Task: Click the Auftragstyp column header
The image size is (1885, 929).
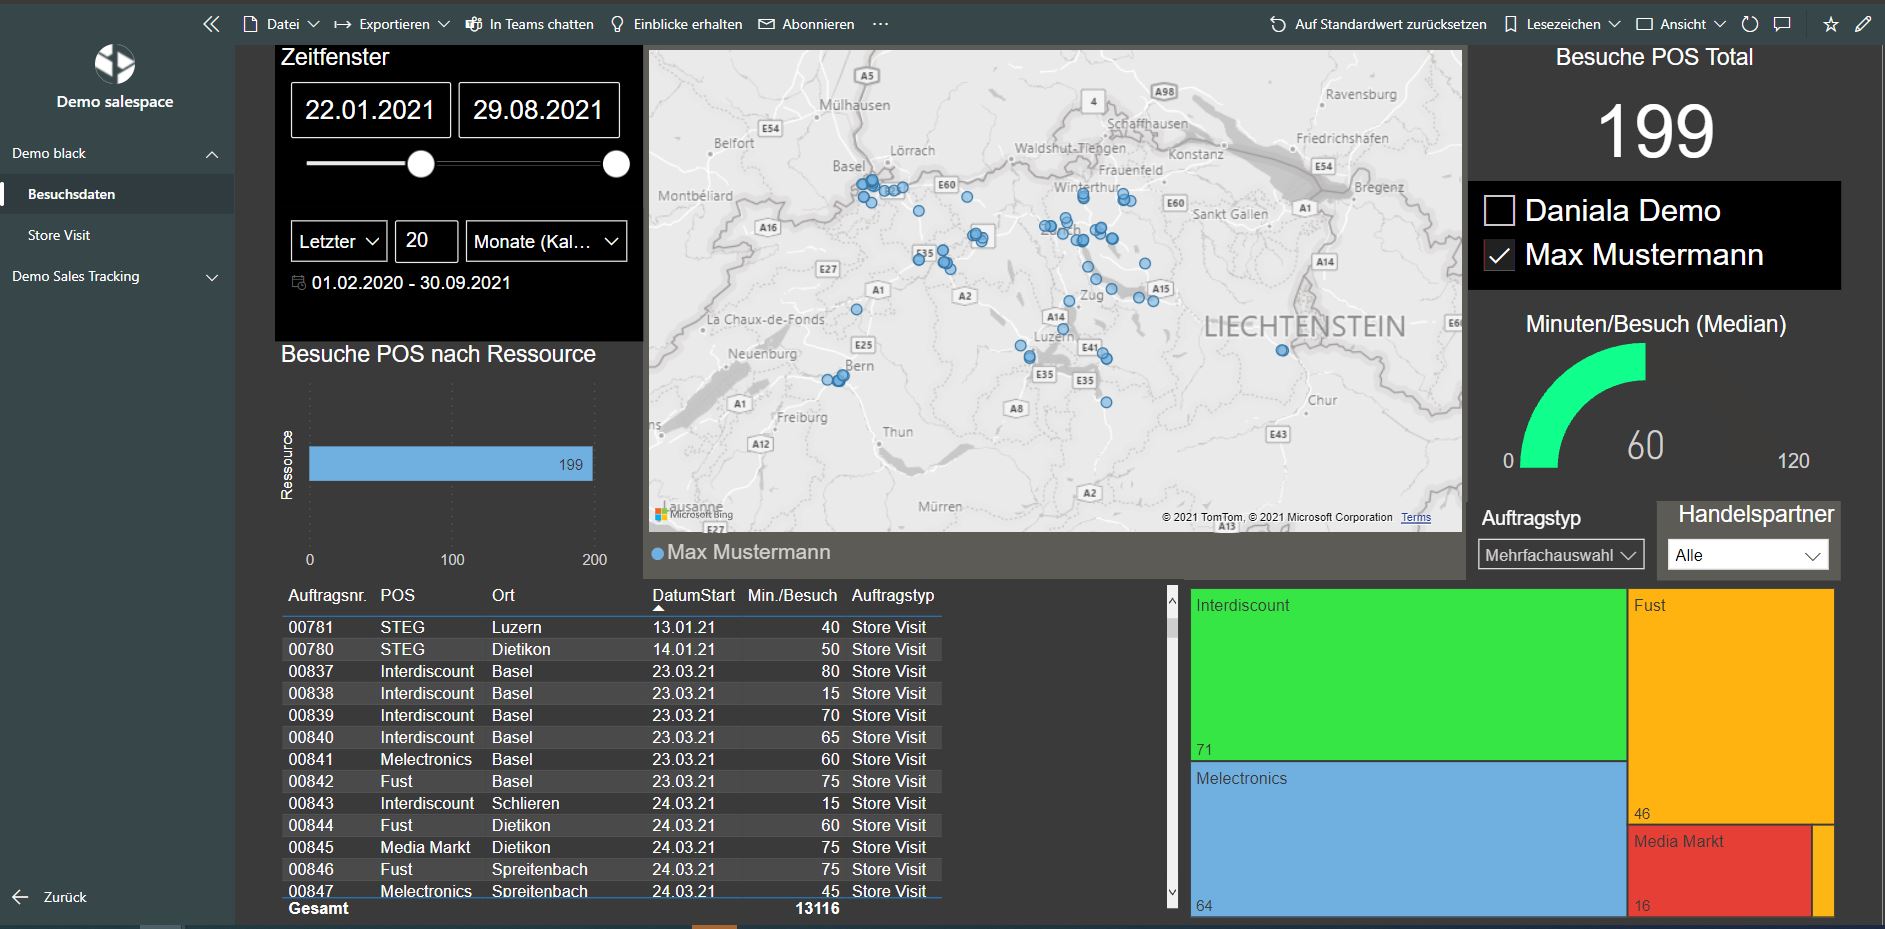Action: (x=893, y=595)
